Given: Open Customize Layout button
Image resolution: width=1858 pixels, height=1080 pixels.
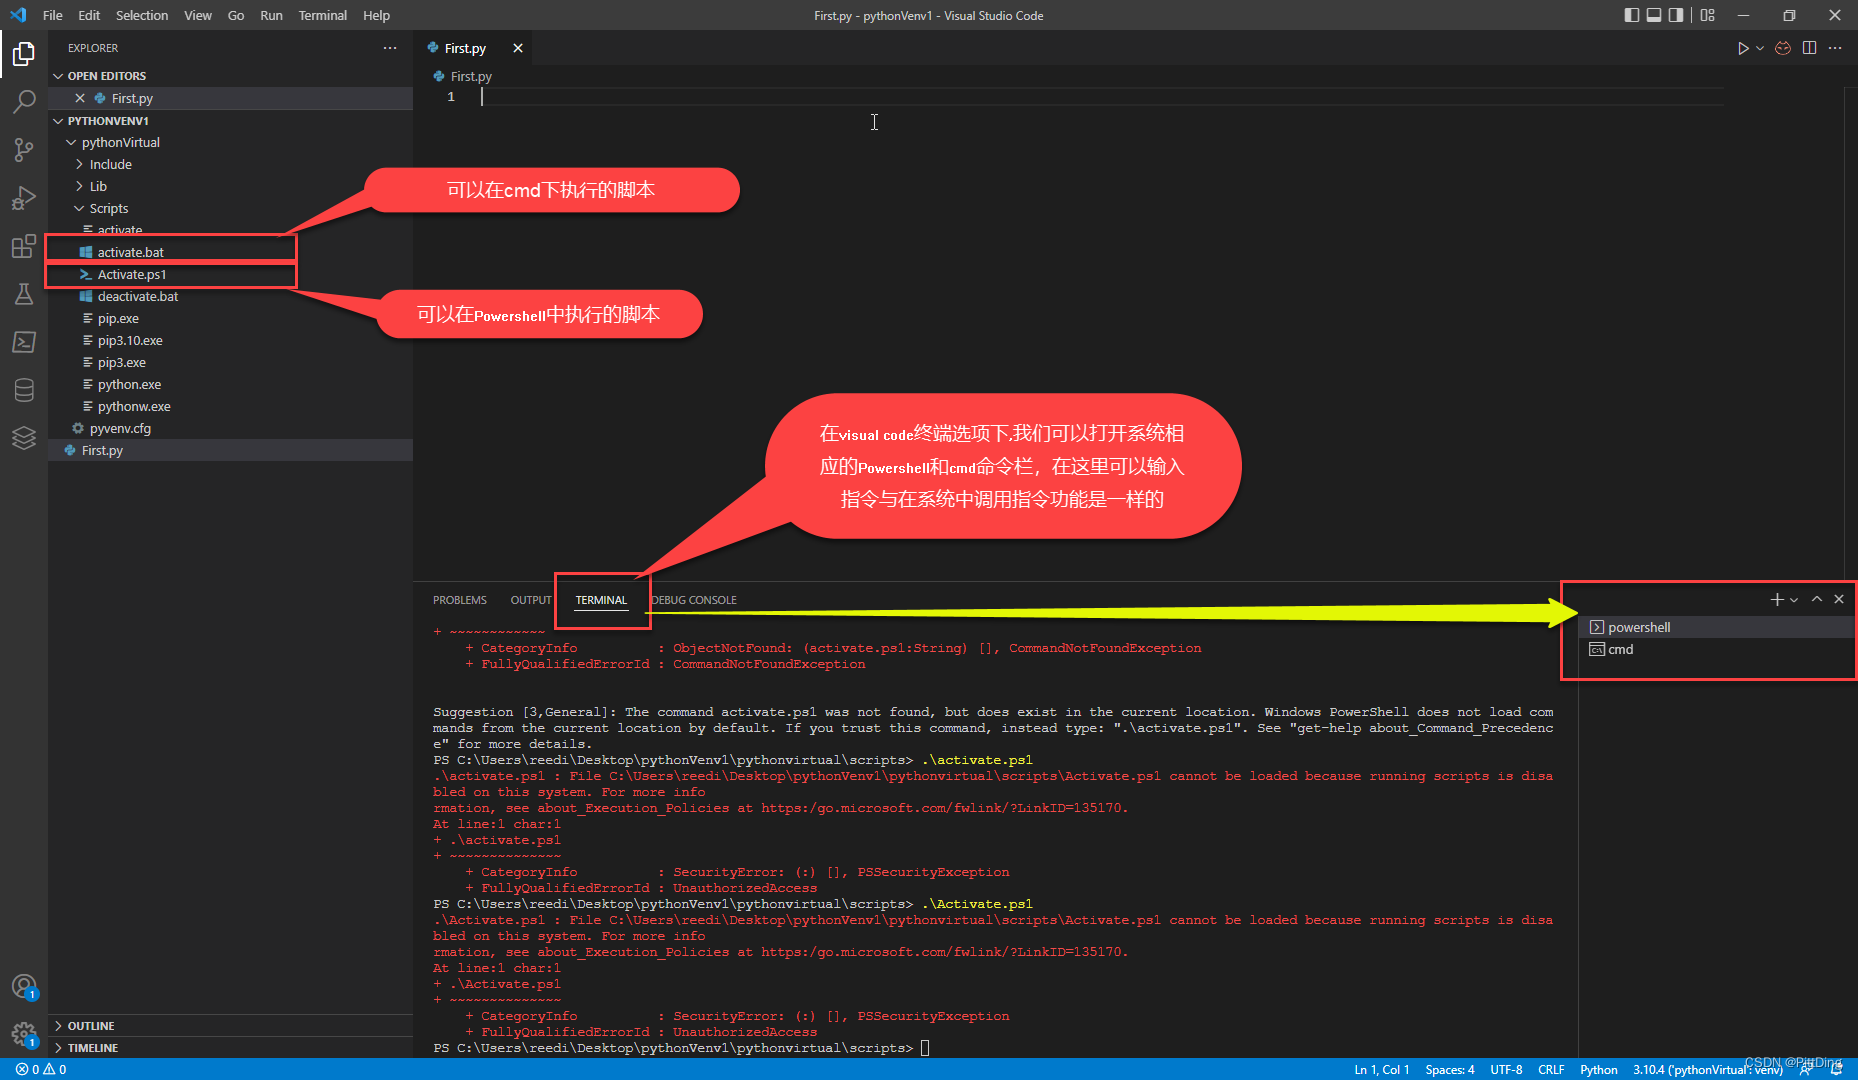Looking at the screenshot, I should tap(1707, 15).
